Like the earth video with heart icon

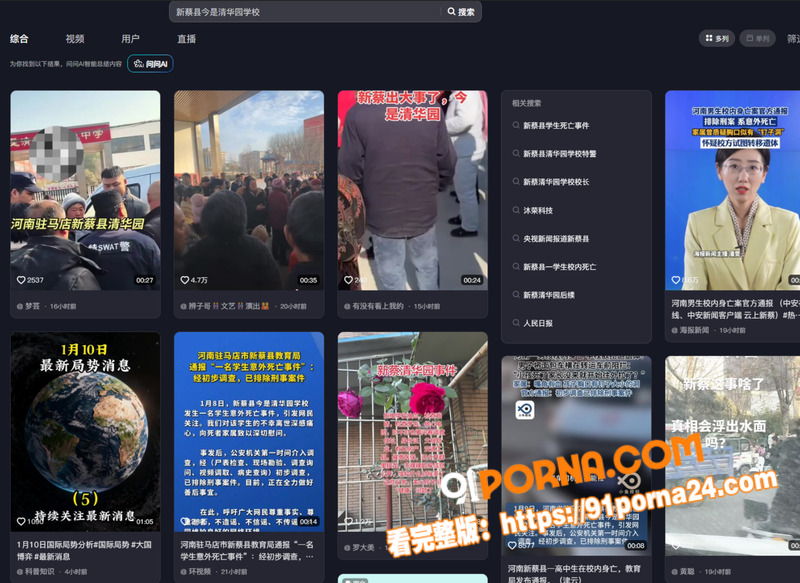[x=21, y=521]
